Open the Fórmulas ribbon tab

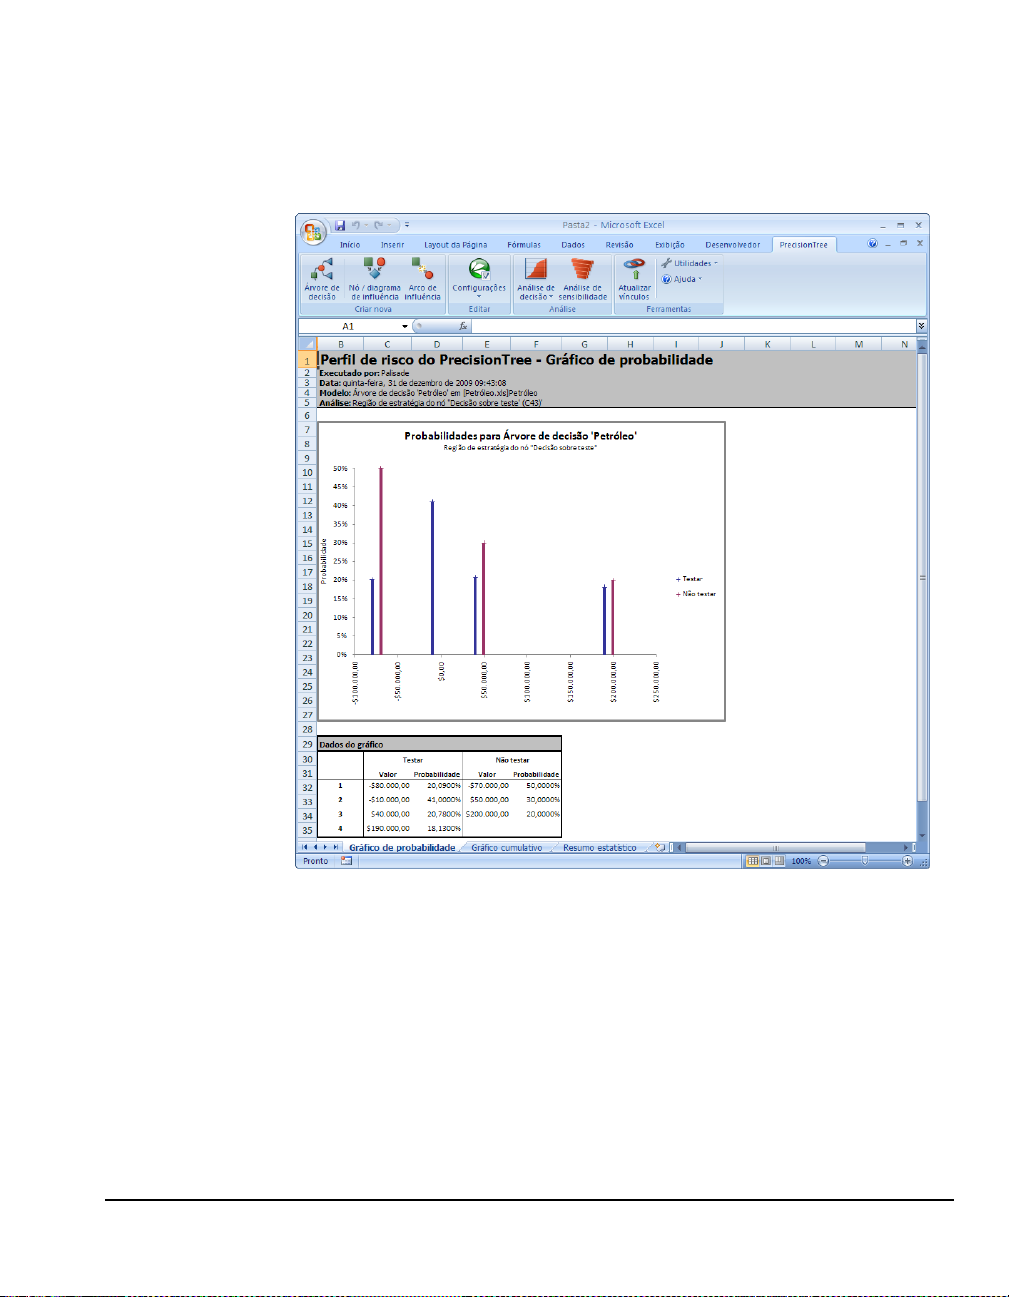(x=524, y=245)
